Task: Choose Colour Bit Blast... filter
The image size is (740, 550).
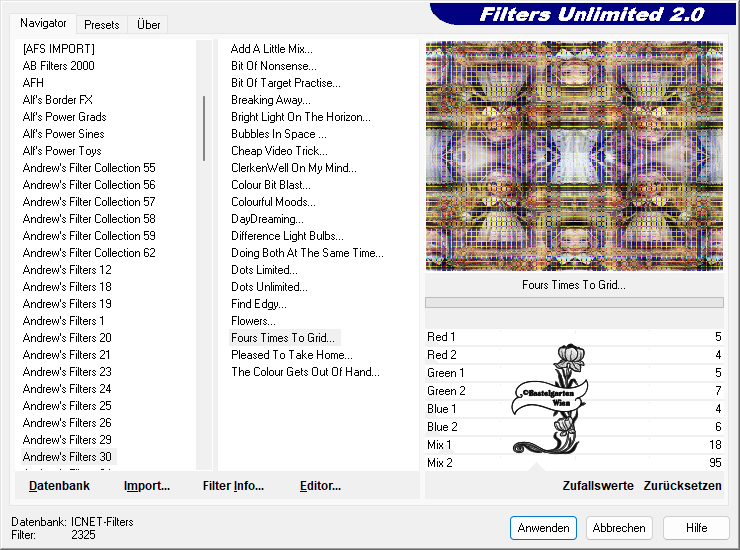Action: point(270,185)
